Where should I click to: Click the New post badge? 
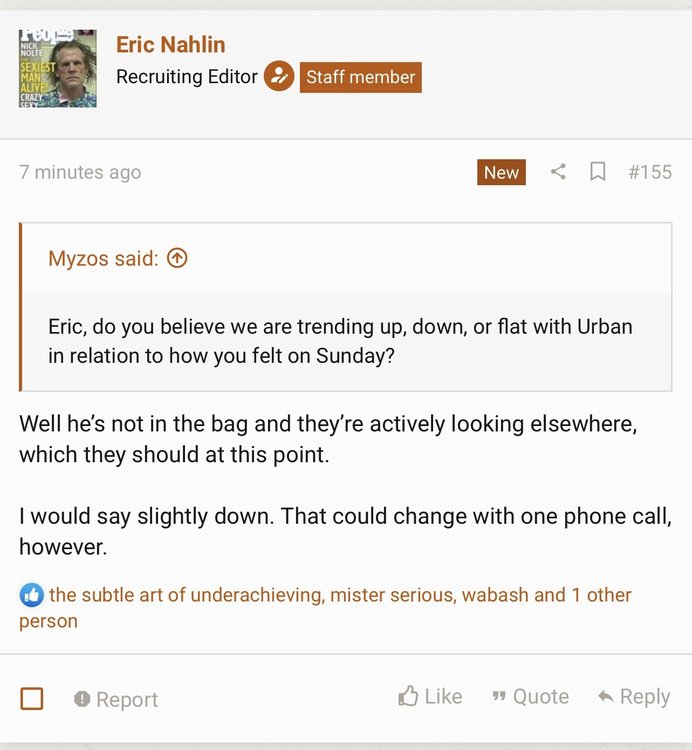tap(501, 172)
